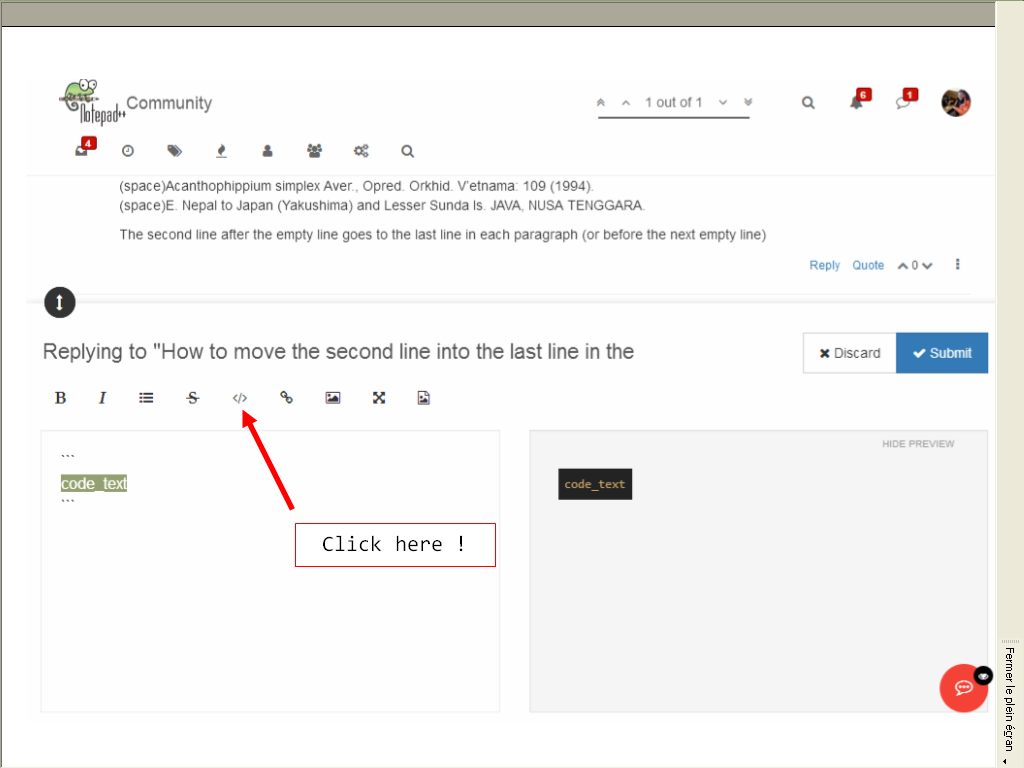The height and width of the screenshot is (768, 1024).
Task: Open the Tags icon
Action: click(x=174, y=151)
